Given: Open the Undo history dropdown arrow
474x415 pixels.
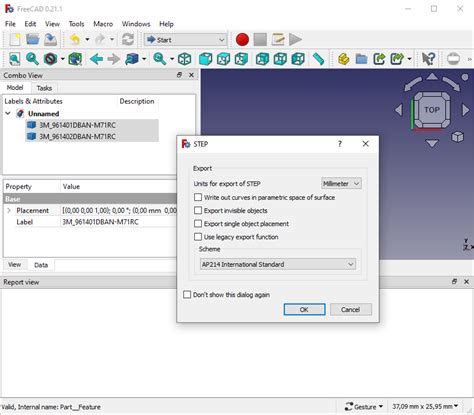Looking at the screenshot, I should click(87, 40).
